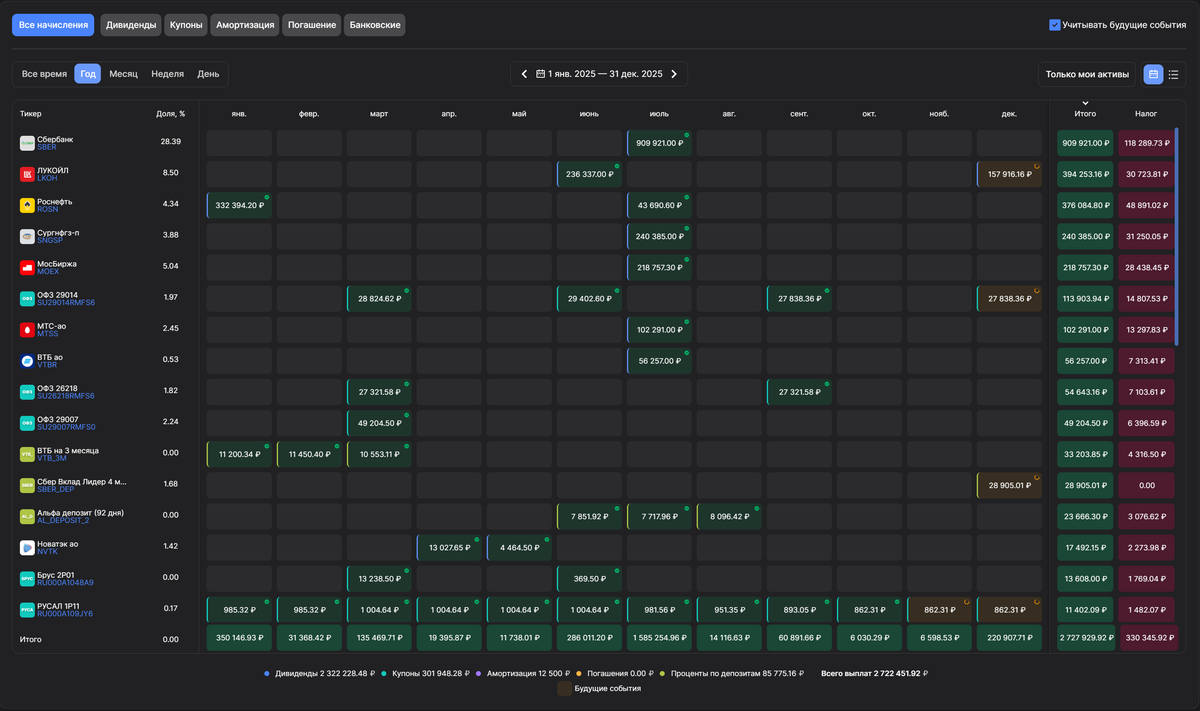Click the MosBirzha ticker logo
1200x711 pixels.
27,267
